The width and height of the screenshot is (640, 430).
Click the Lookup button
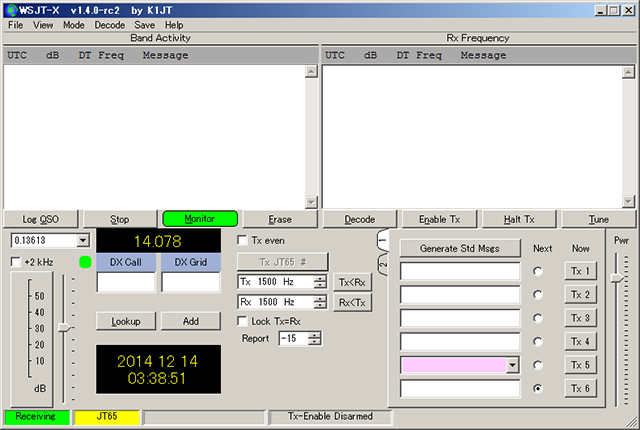point(126,321)
